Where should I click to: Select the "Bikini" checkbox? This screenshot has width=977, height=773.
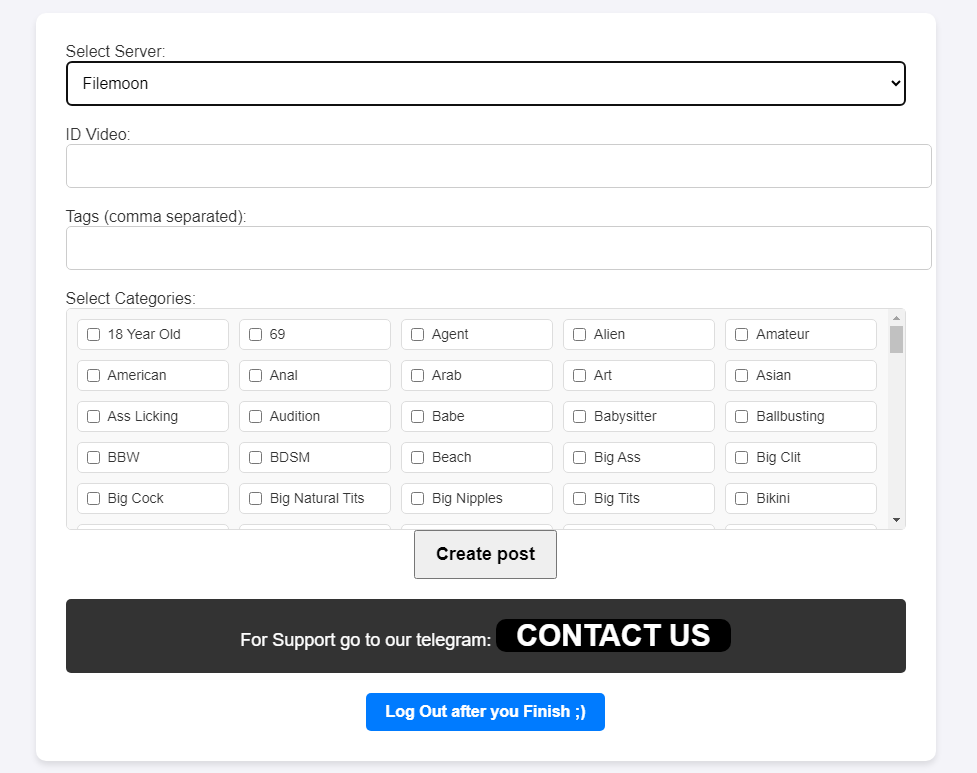pyautogui.click(x=741, y=498)
